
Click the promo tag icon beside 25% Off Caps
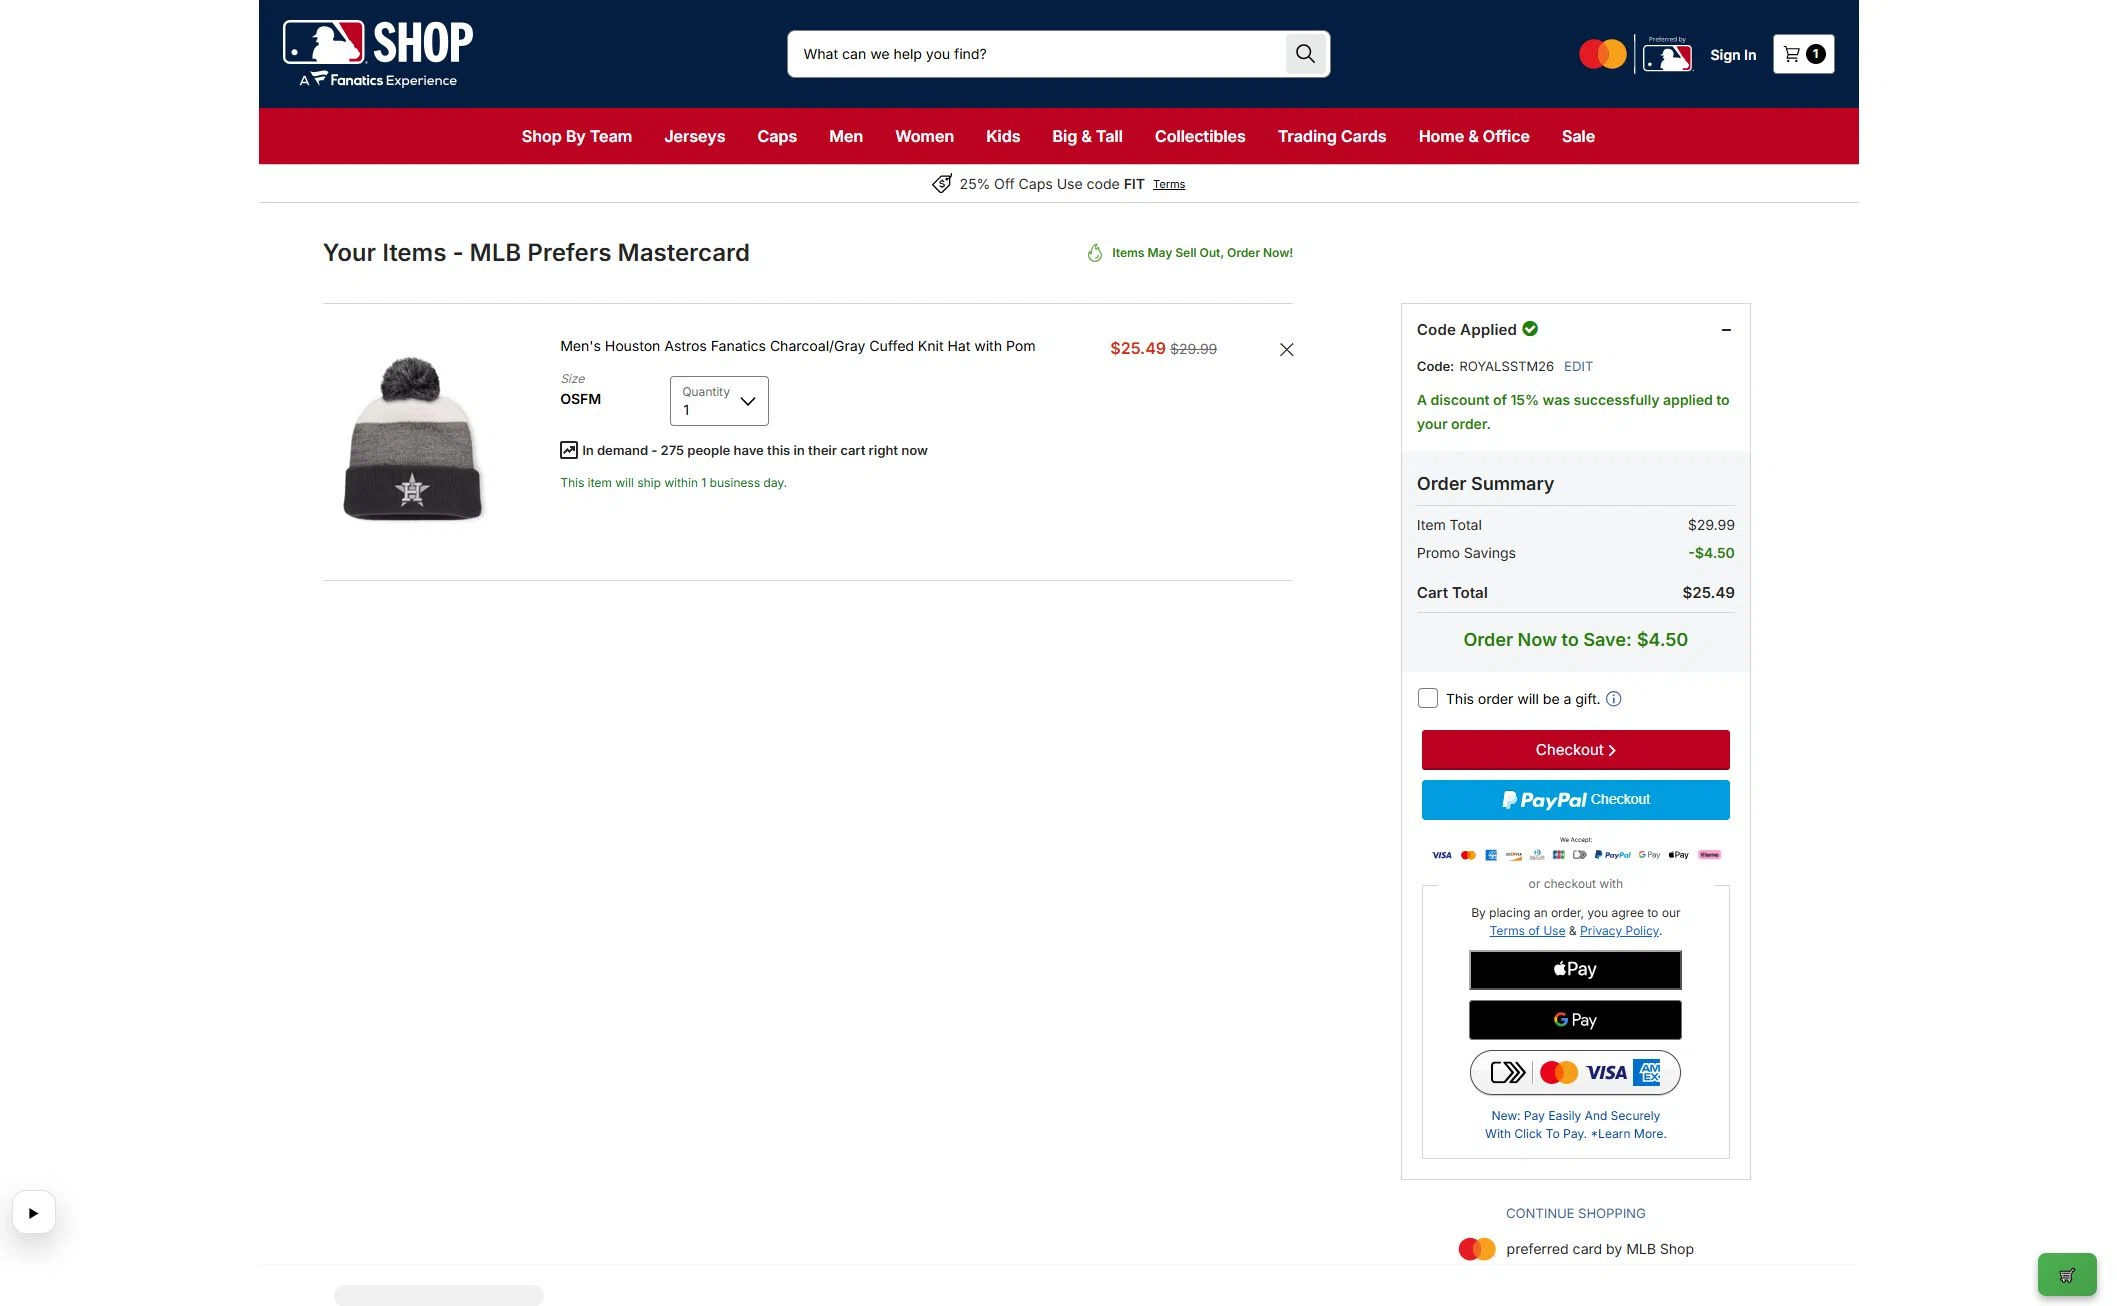coord(941,184)
